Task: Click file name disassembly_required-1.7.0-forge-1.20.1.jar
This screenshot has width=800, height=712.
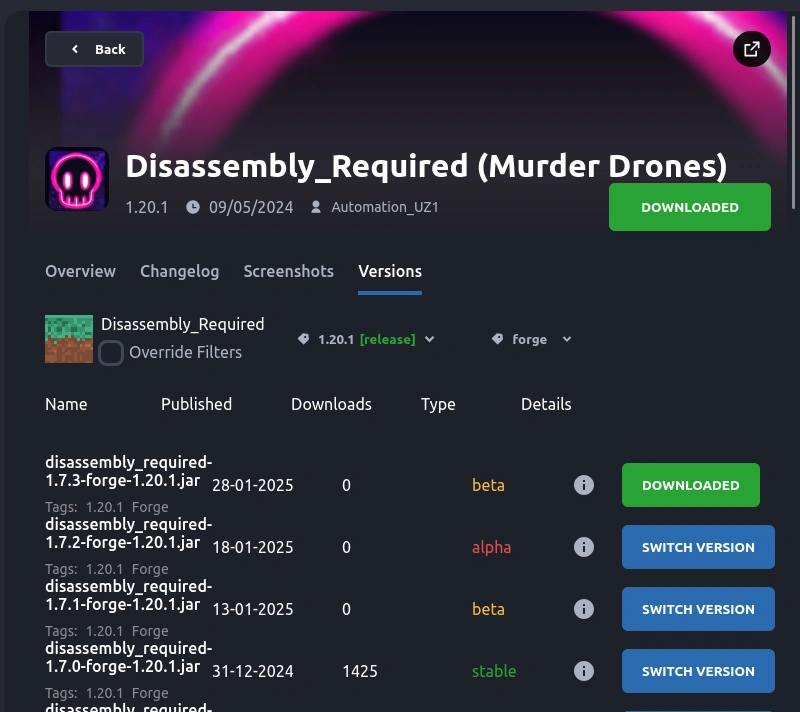Action: (129, 657)
